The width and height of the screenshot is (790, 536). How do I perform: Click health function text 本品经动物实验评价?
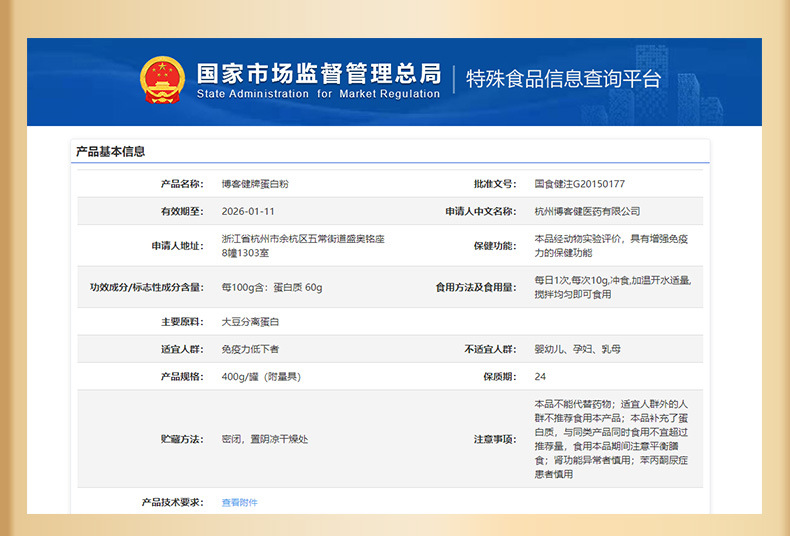[x=611, y=246]
